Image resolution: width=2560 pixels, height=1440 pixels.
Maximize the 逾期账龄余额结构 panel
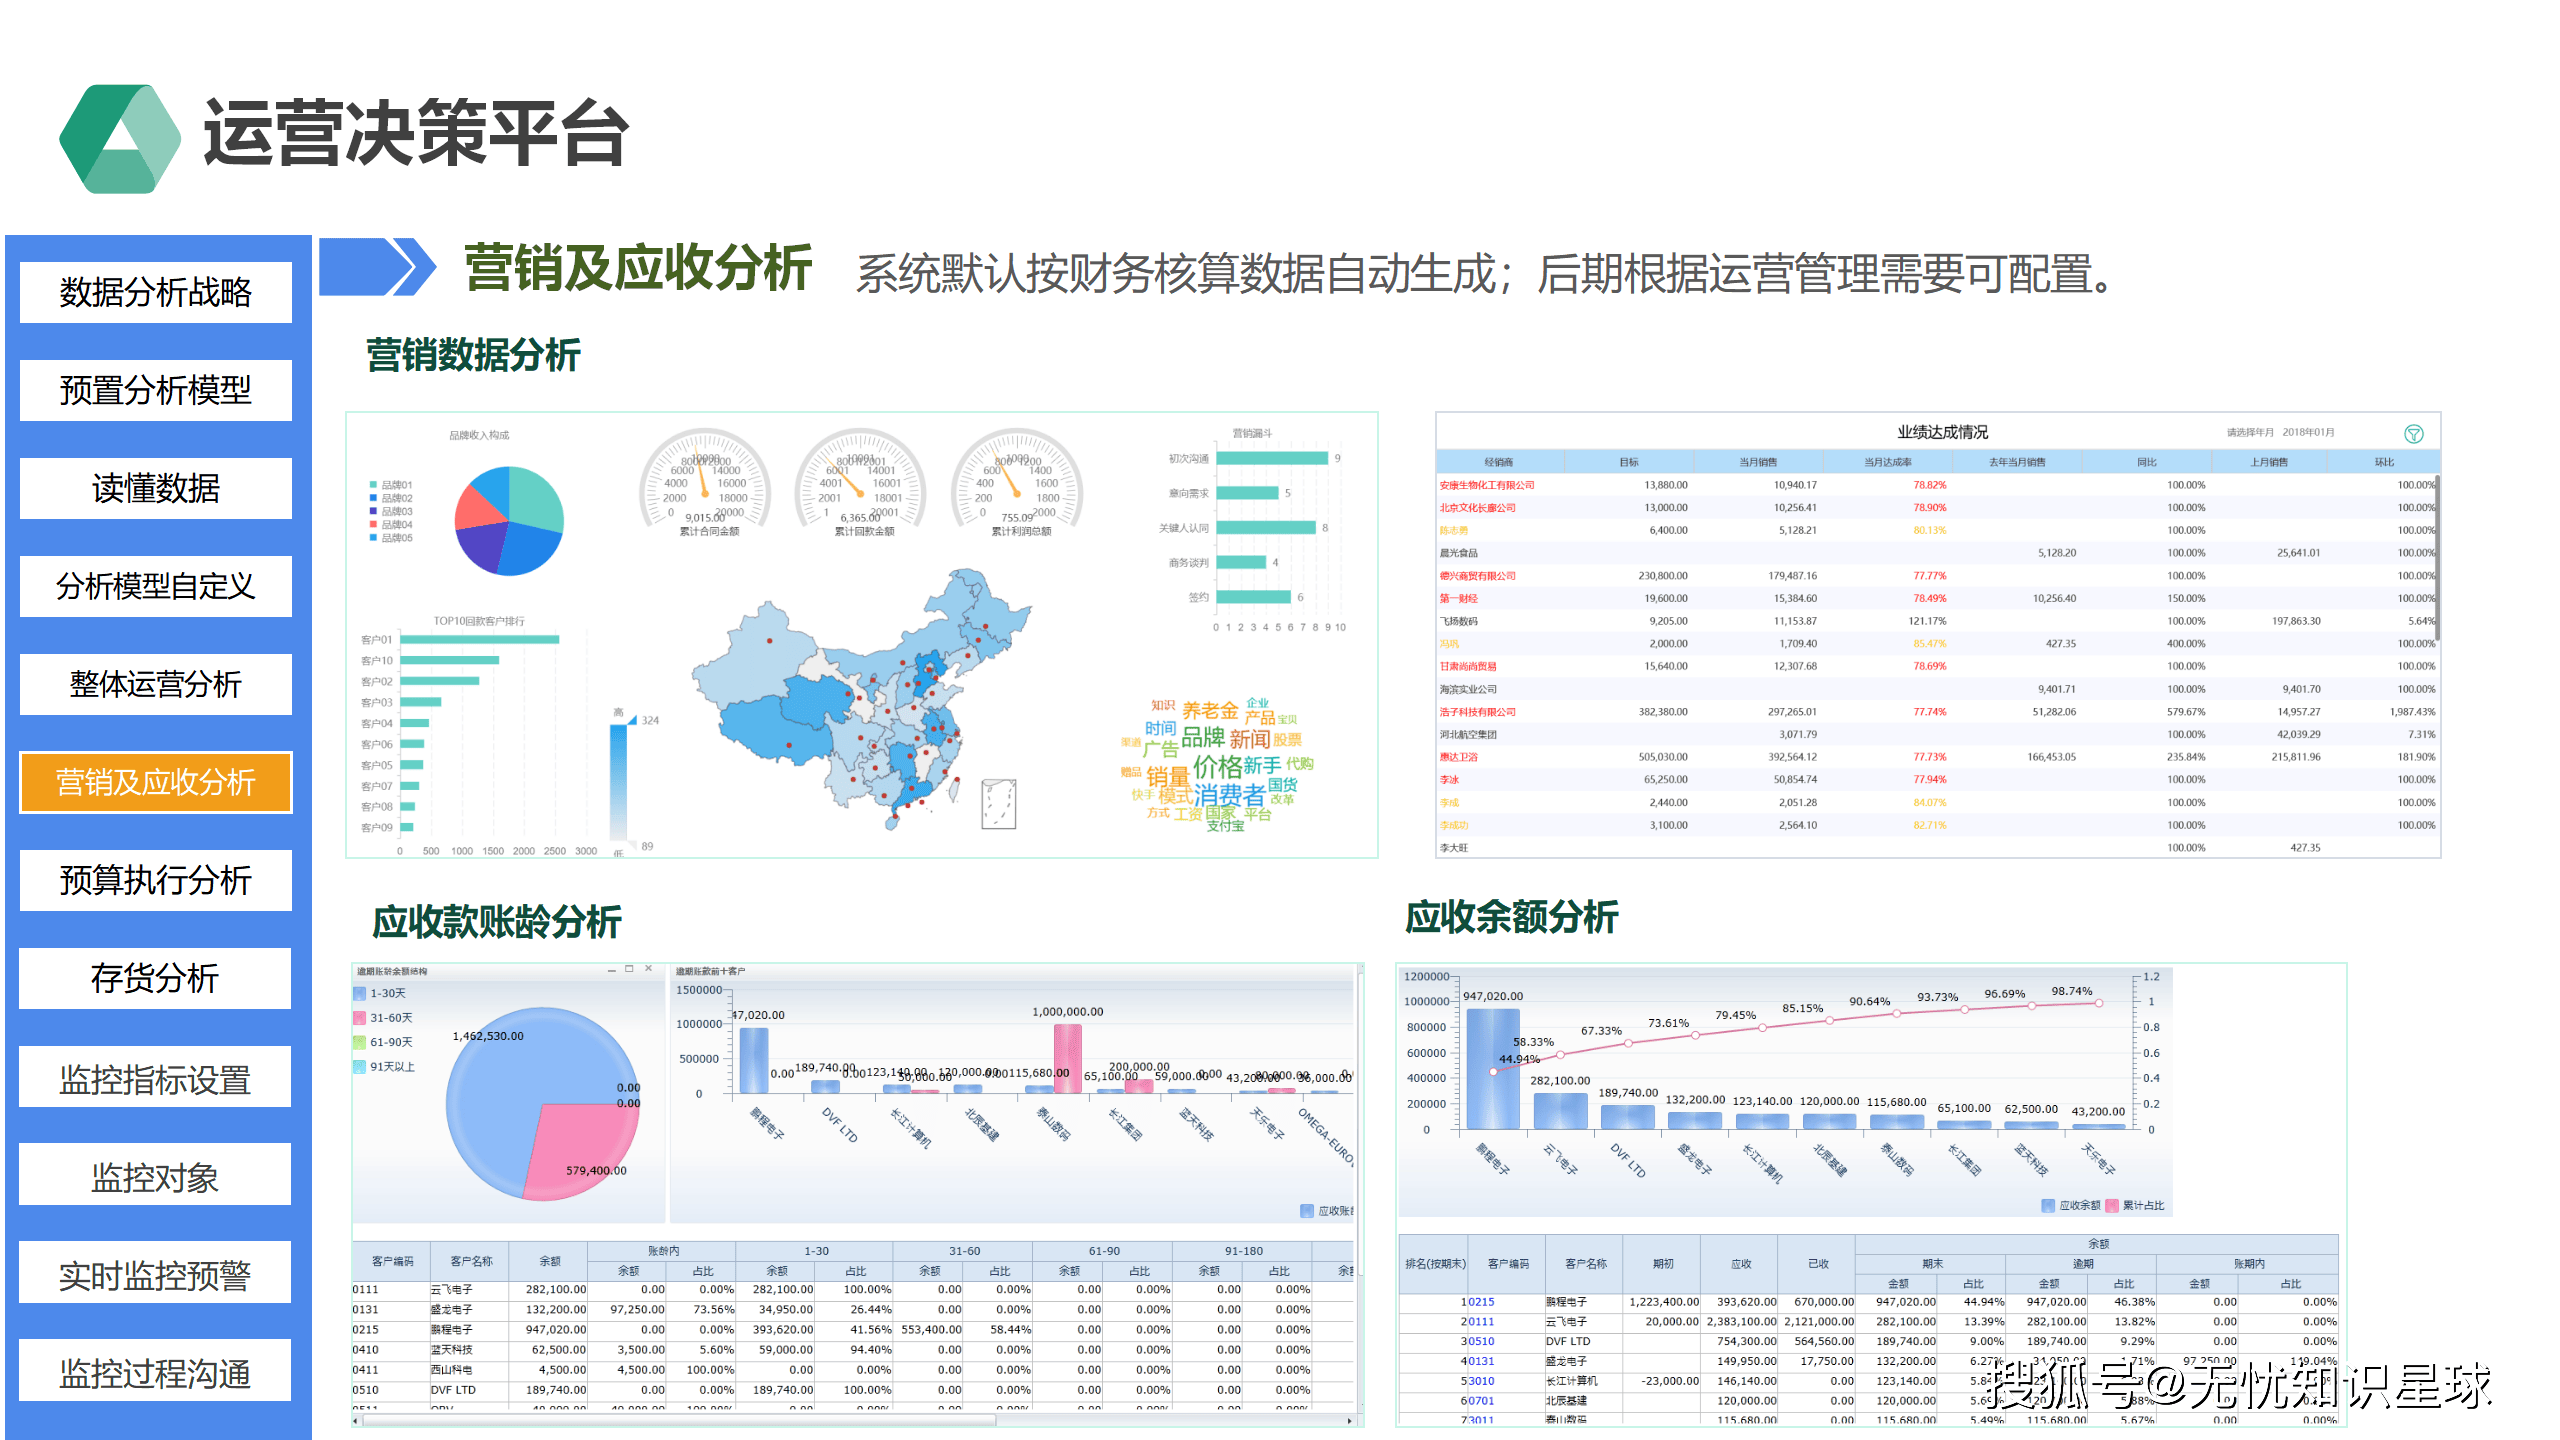pyautogui.click(x=630, y=969)
